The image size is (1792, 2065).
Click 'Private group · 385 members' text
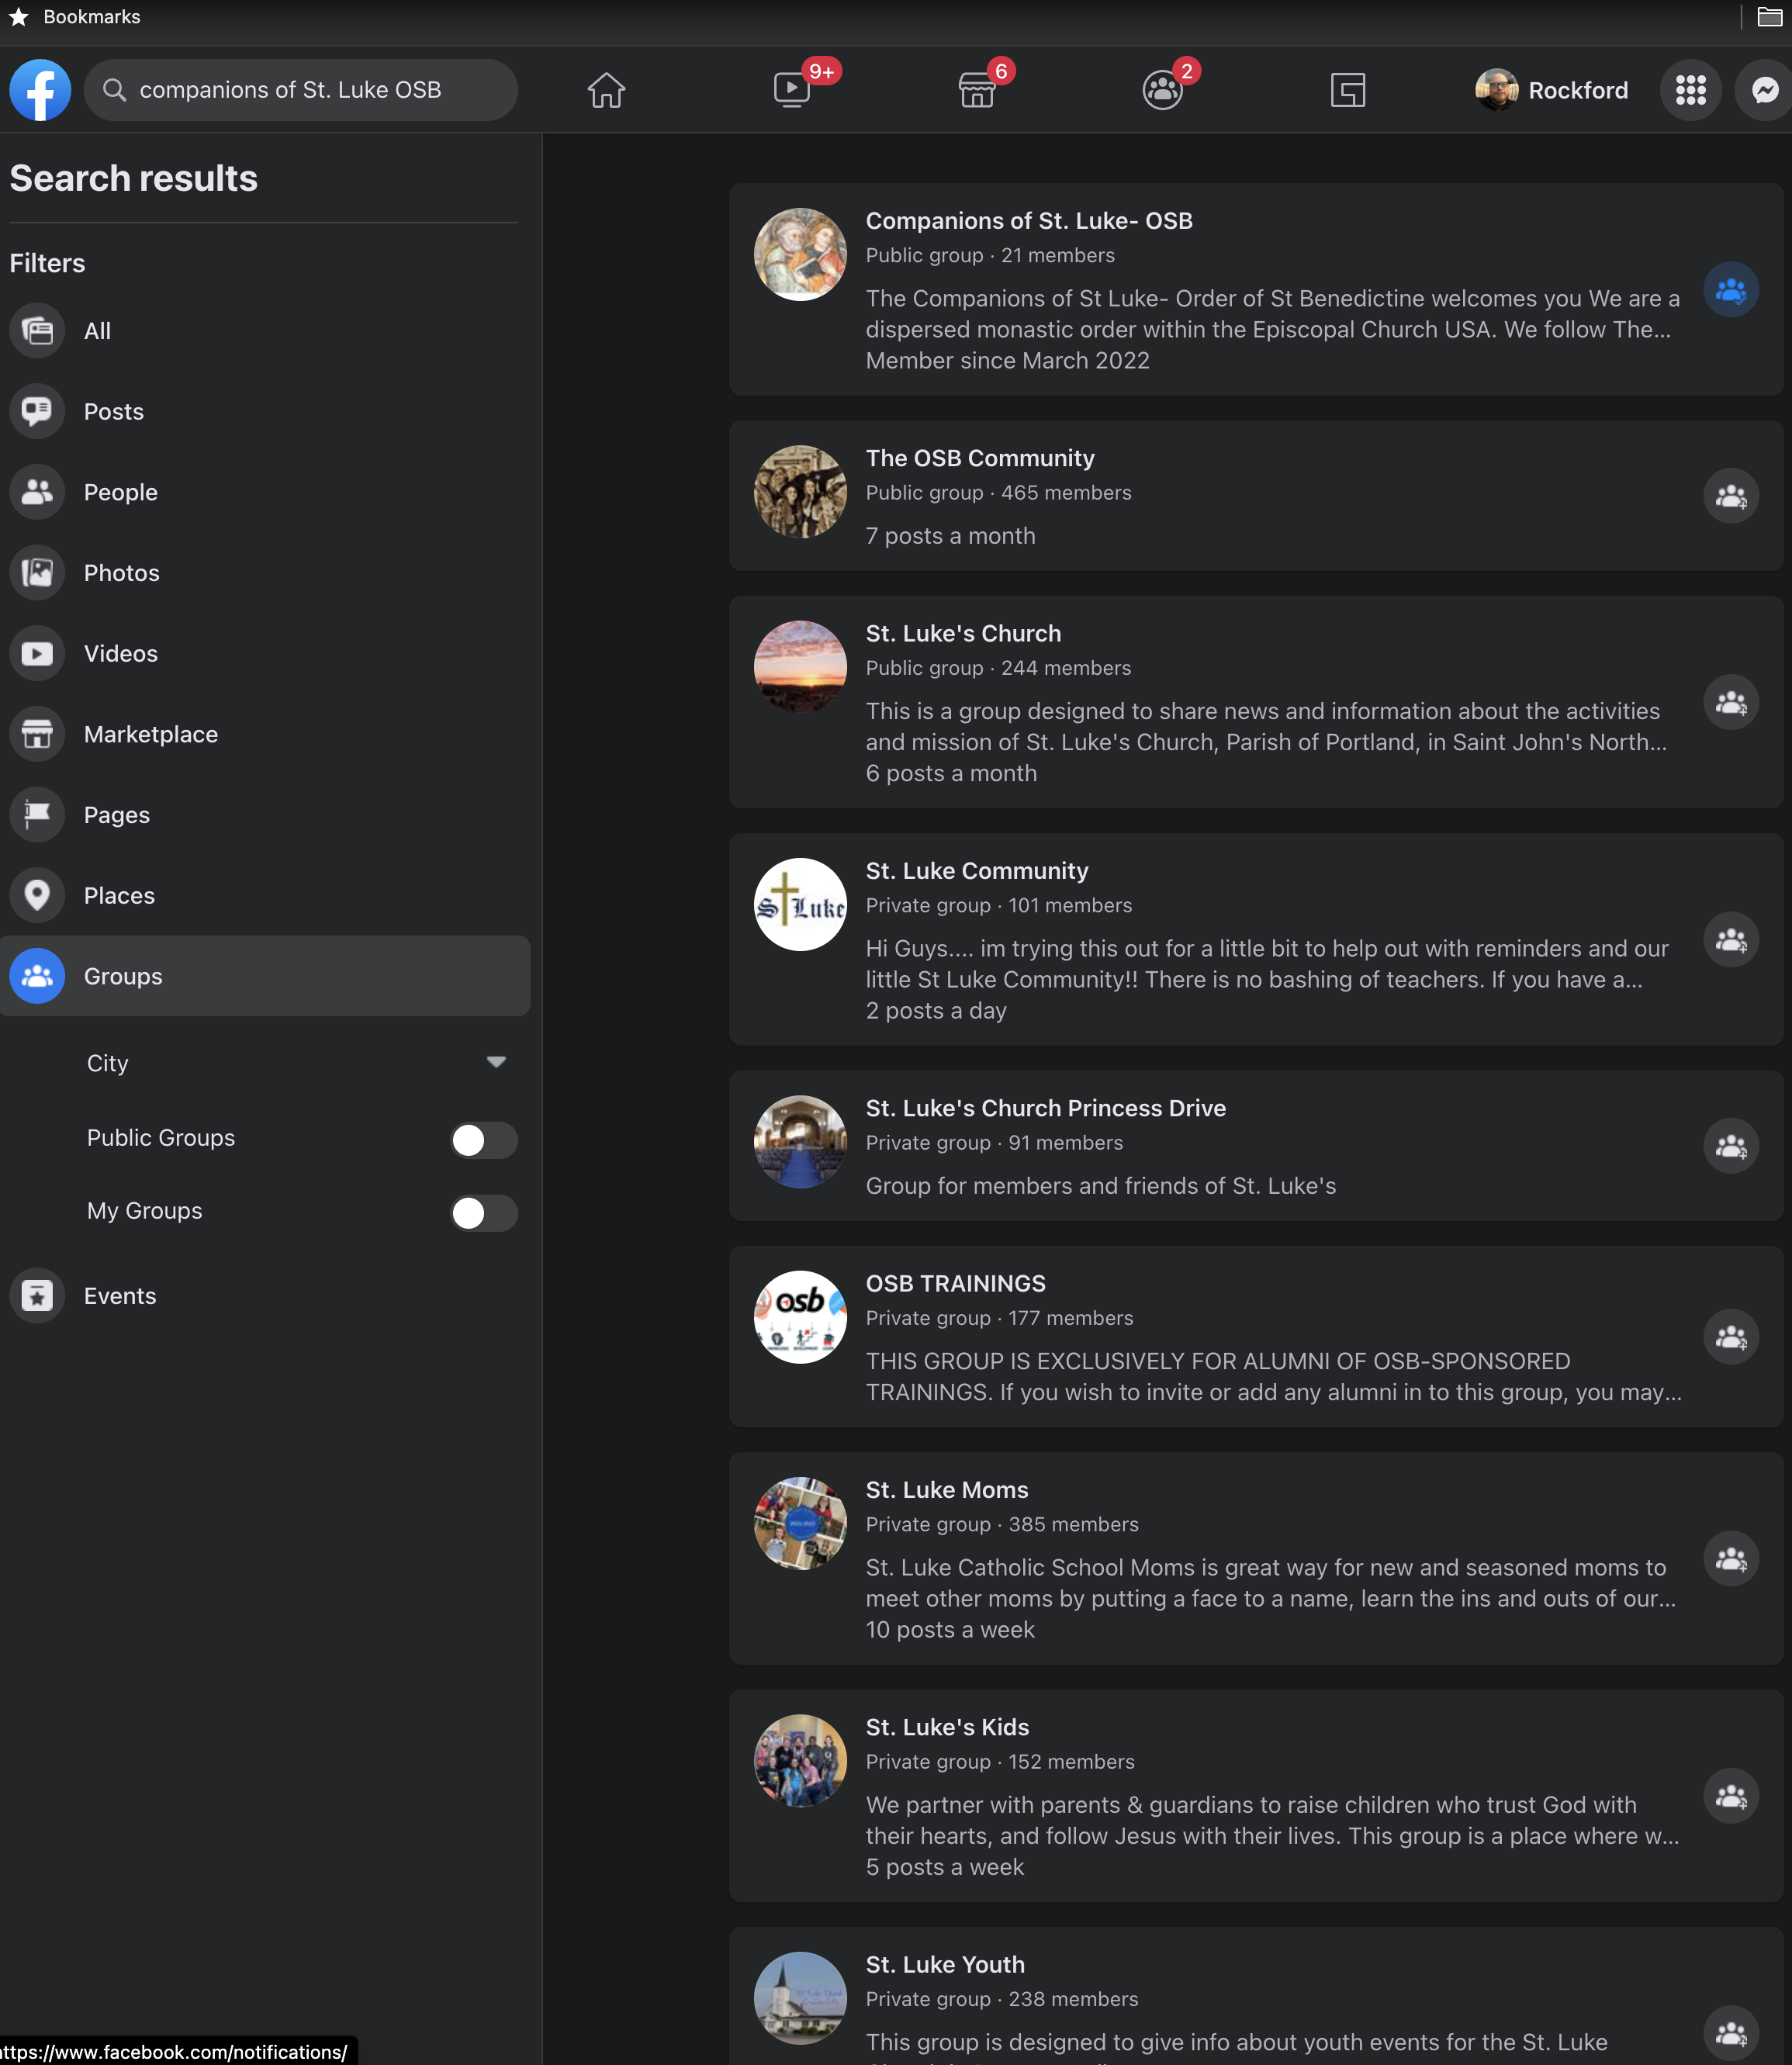coord(1002,1525)
